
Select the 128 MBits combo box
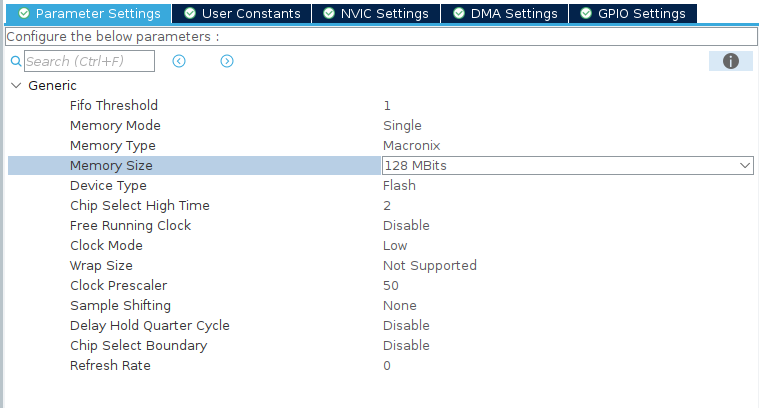point(560,165)
